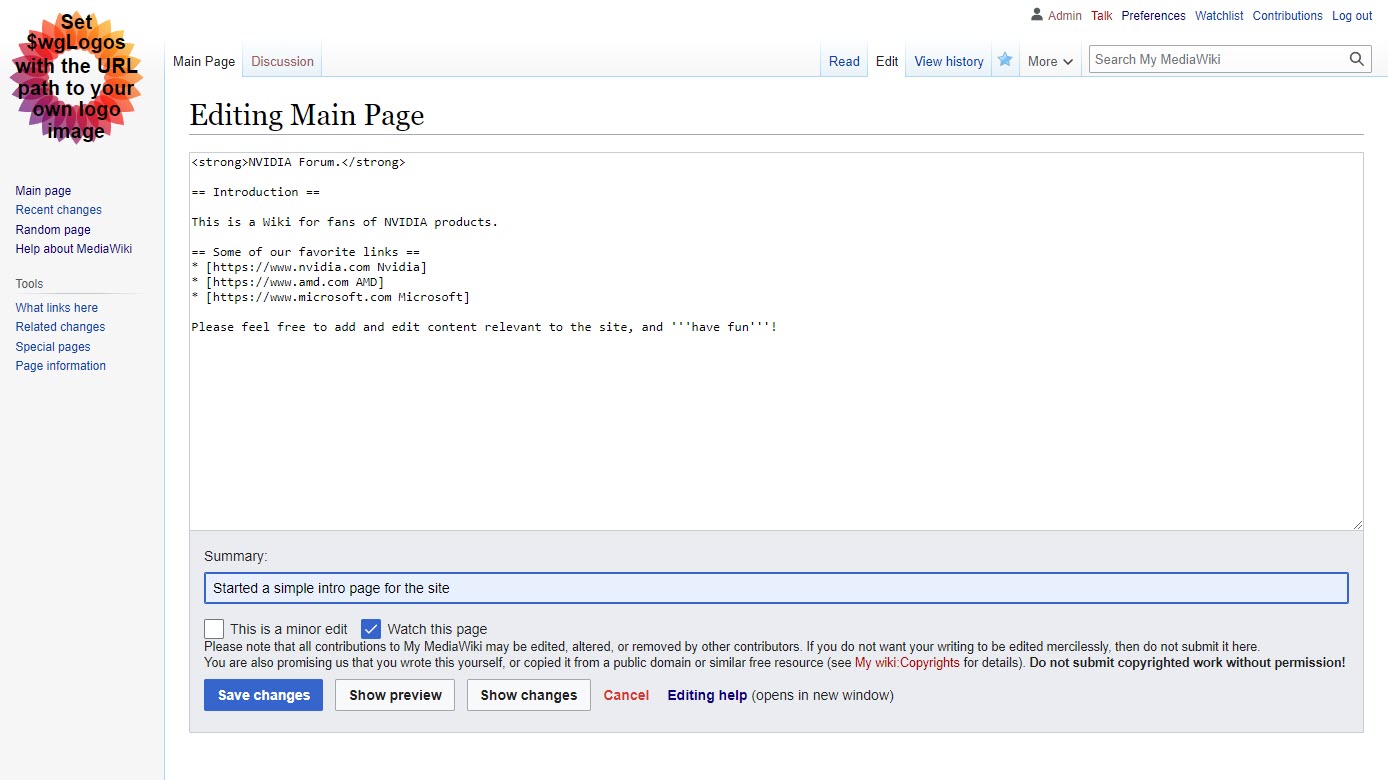1388x780 pixels.
Task: Click the wikitext editing text area
Action: (776, 341)
